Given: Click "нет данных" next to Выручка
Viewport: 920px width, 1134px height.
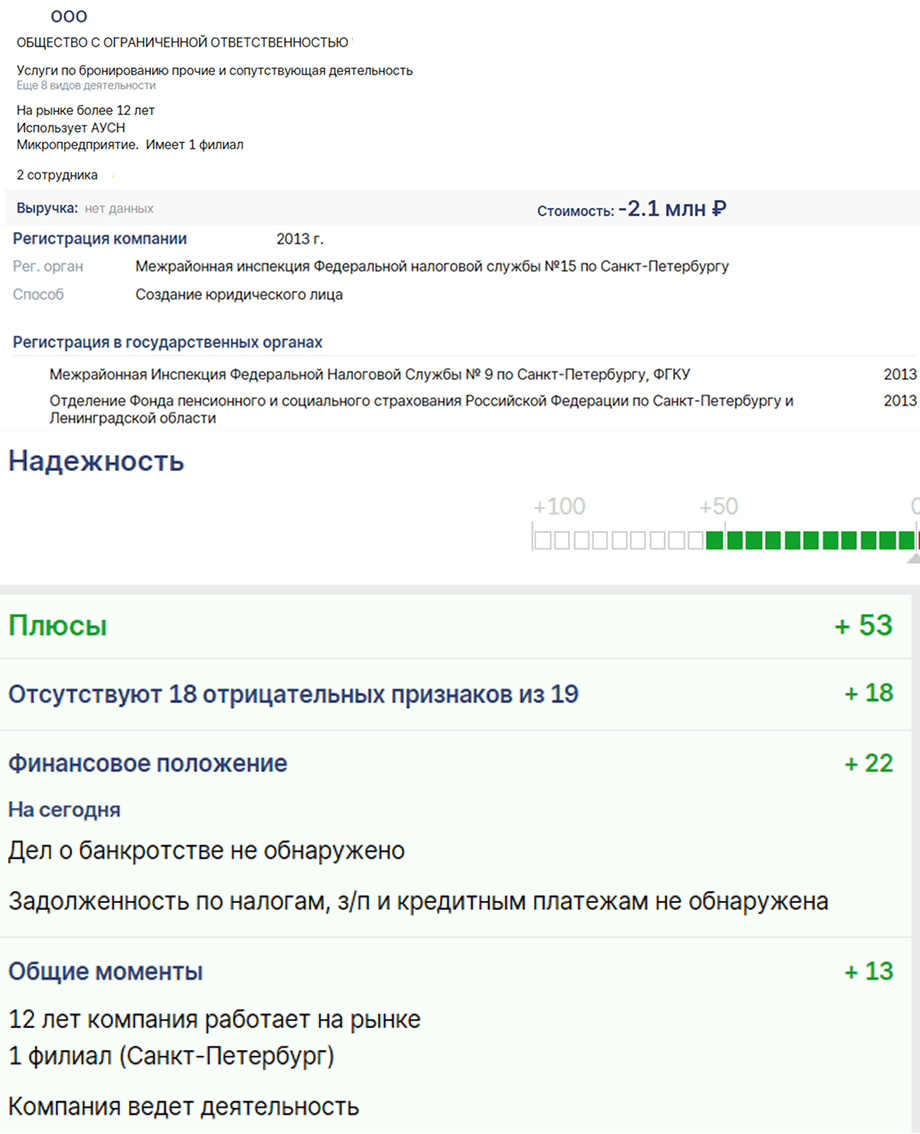Looking at the screenshot, I should tap(119, 208).
